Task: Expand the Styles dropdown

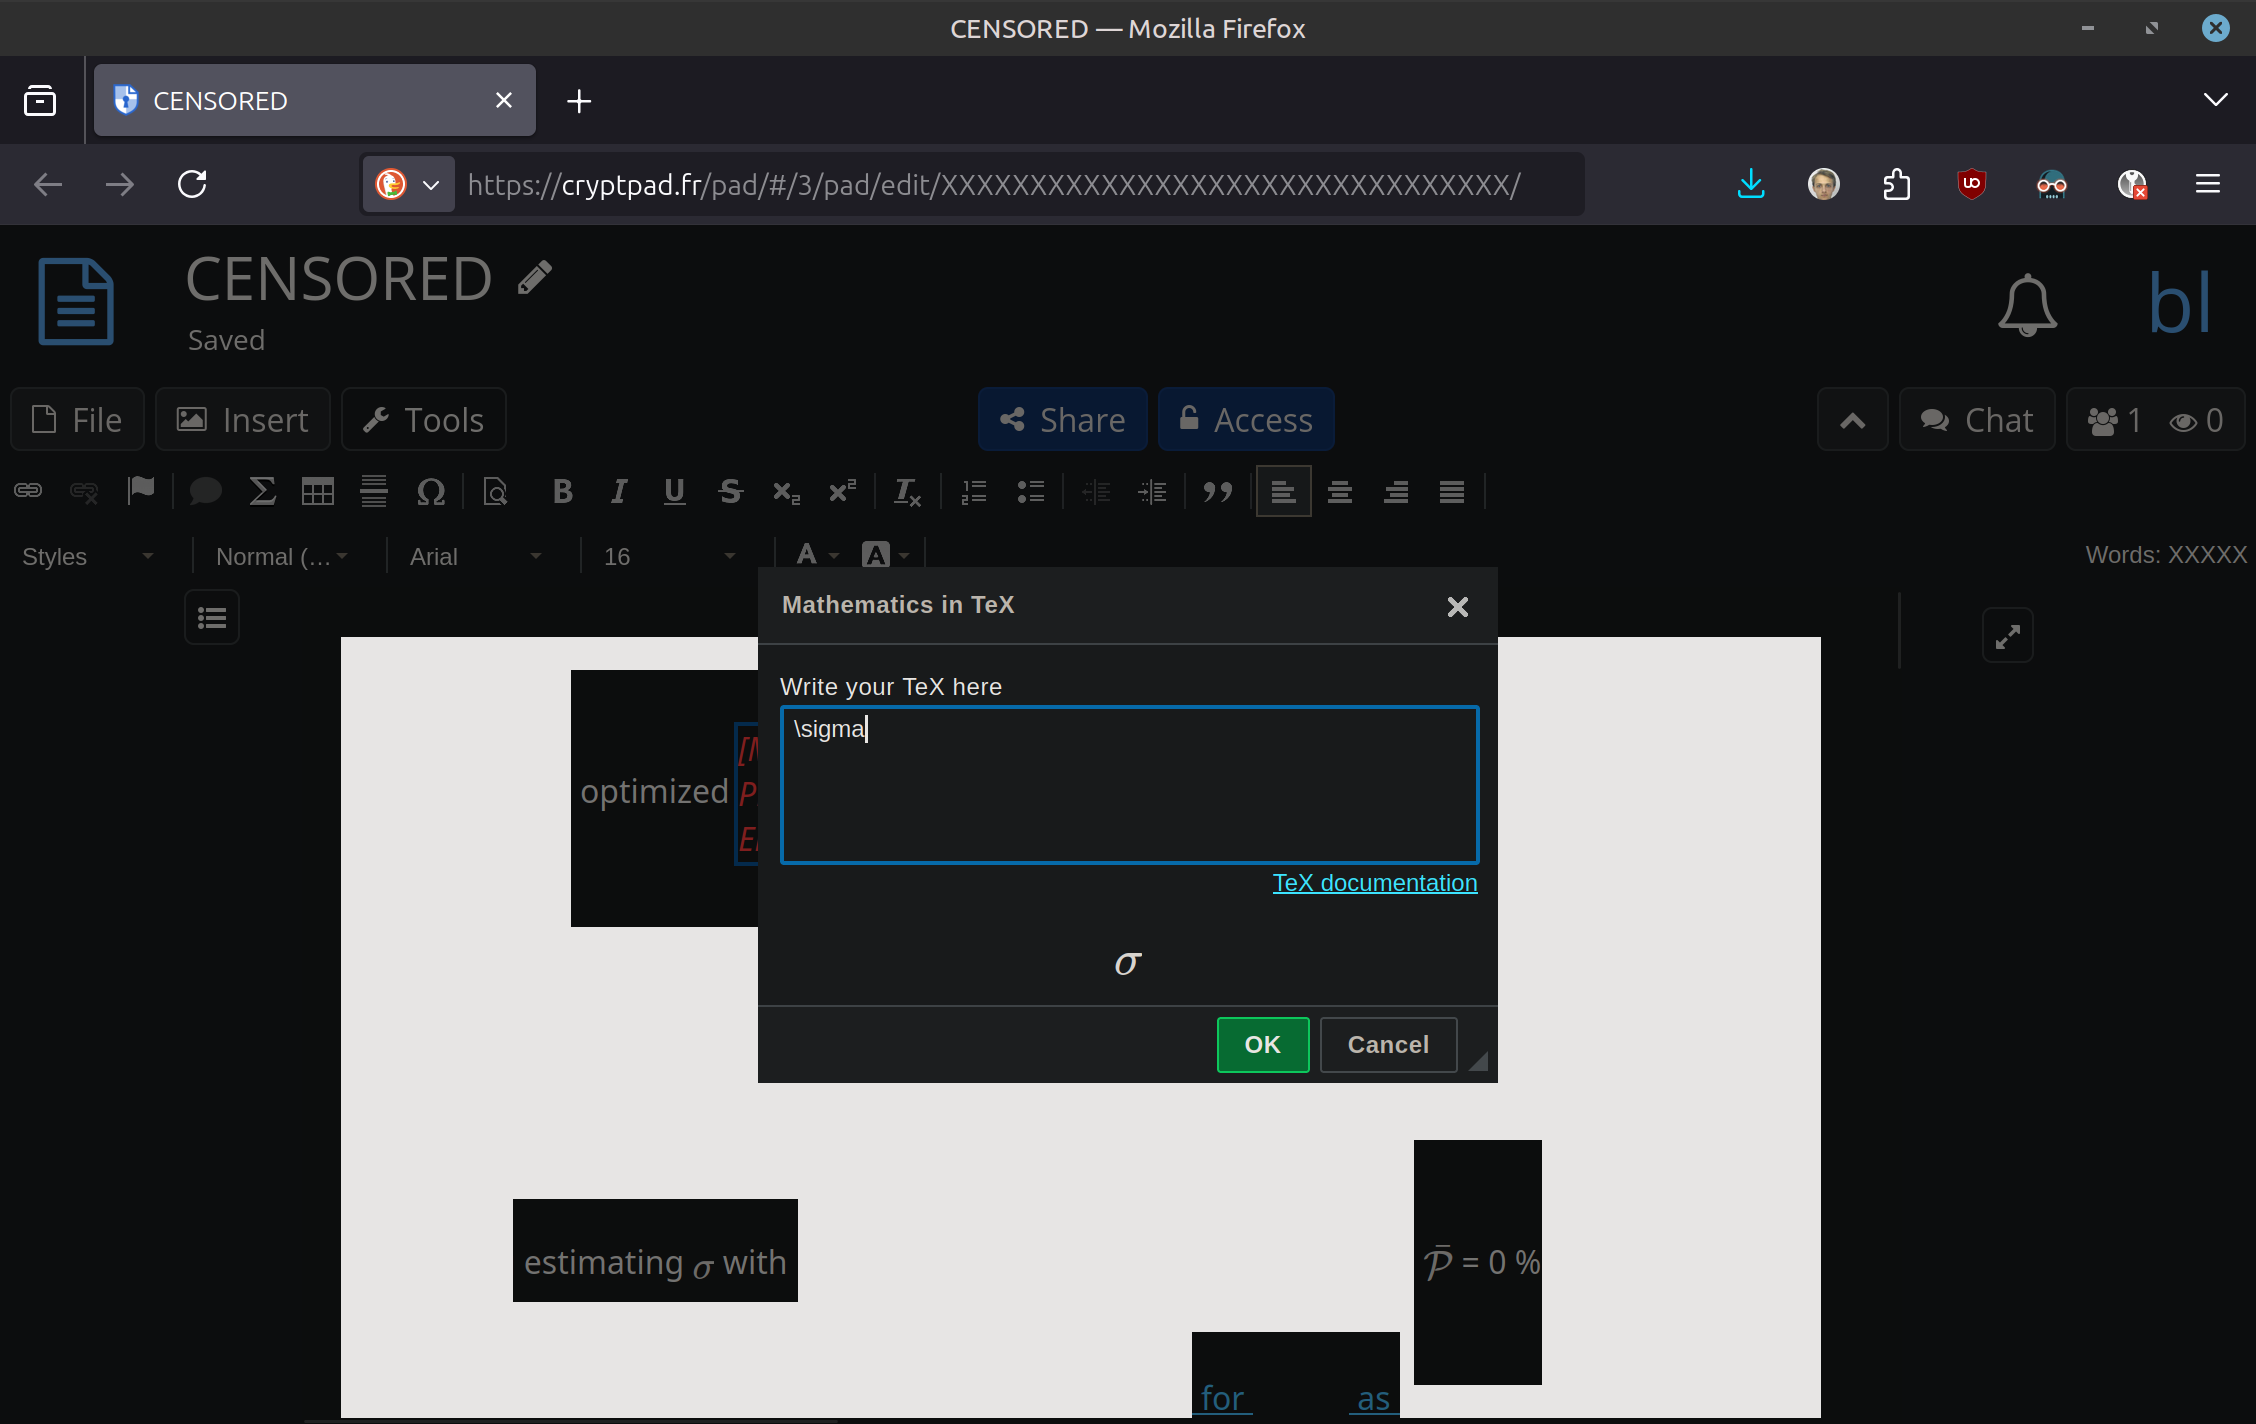Action: [x=88, y=556]
